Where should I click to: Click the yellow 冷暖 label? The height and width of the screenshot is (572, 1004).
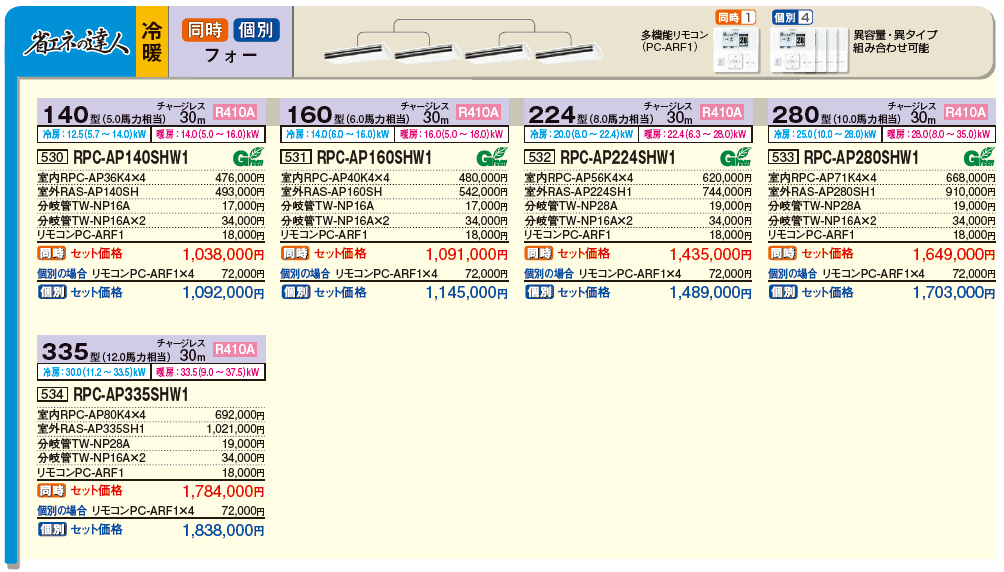[152, 42]
